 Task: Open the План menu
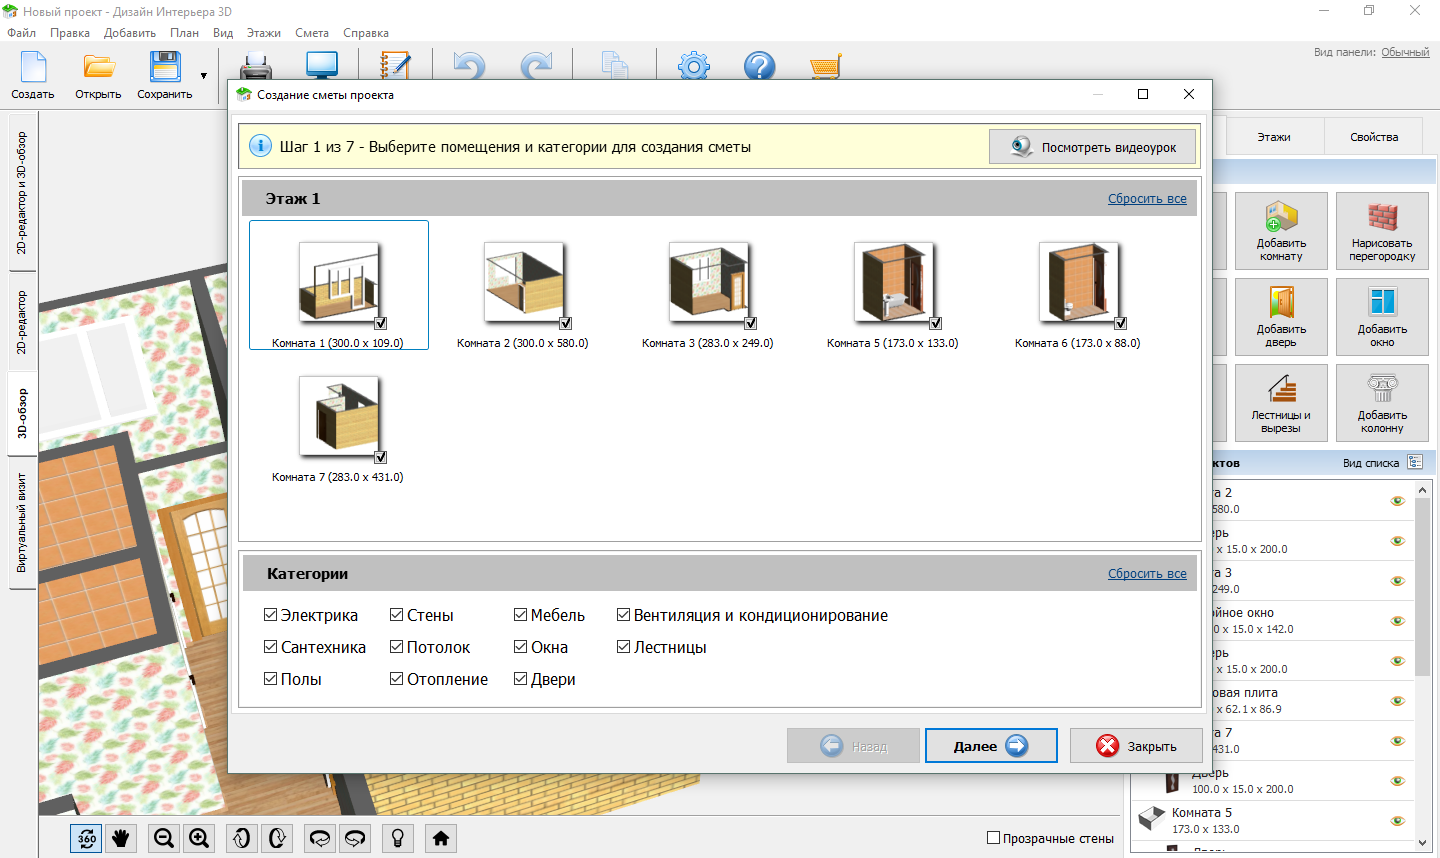click(184, 33)
